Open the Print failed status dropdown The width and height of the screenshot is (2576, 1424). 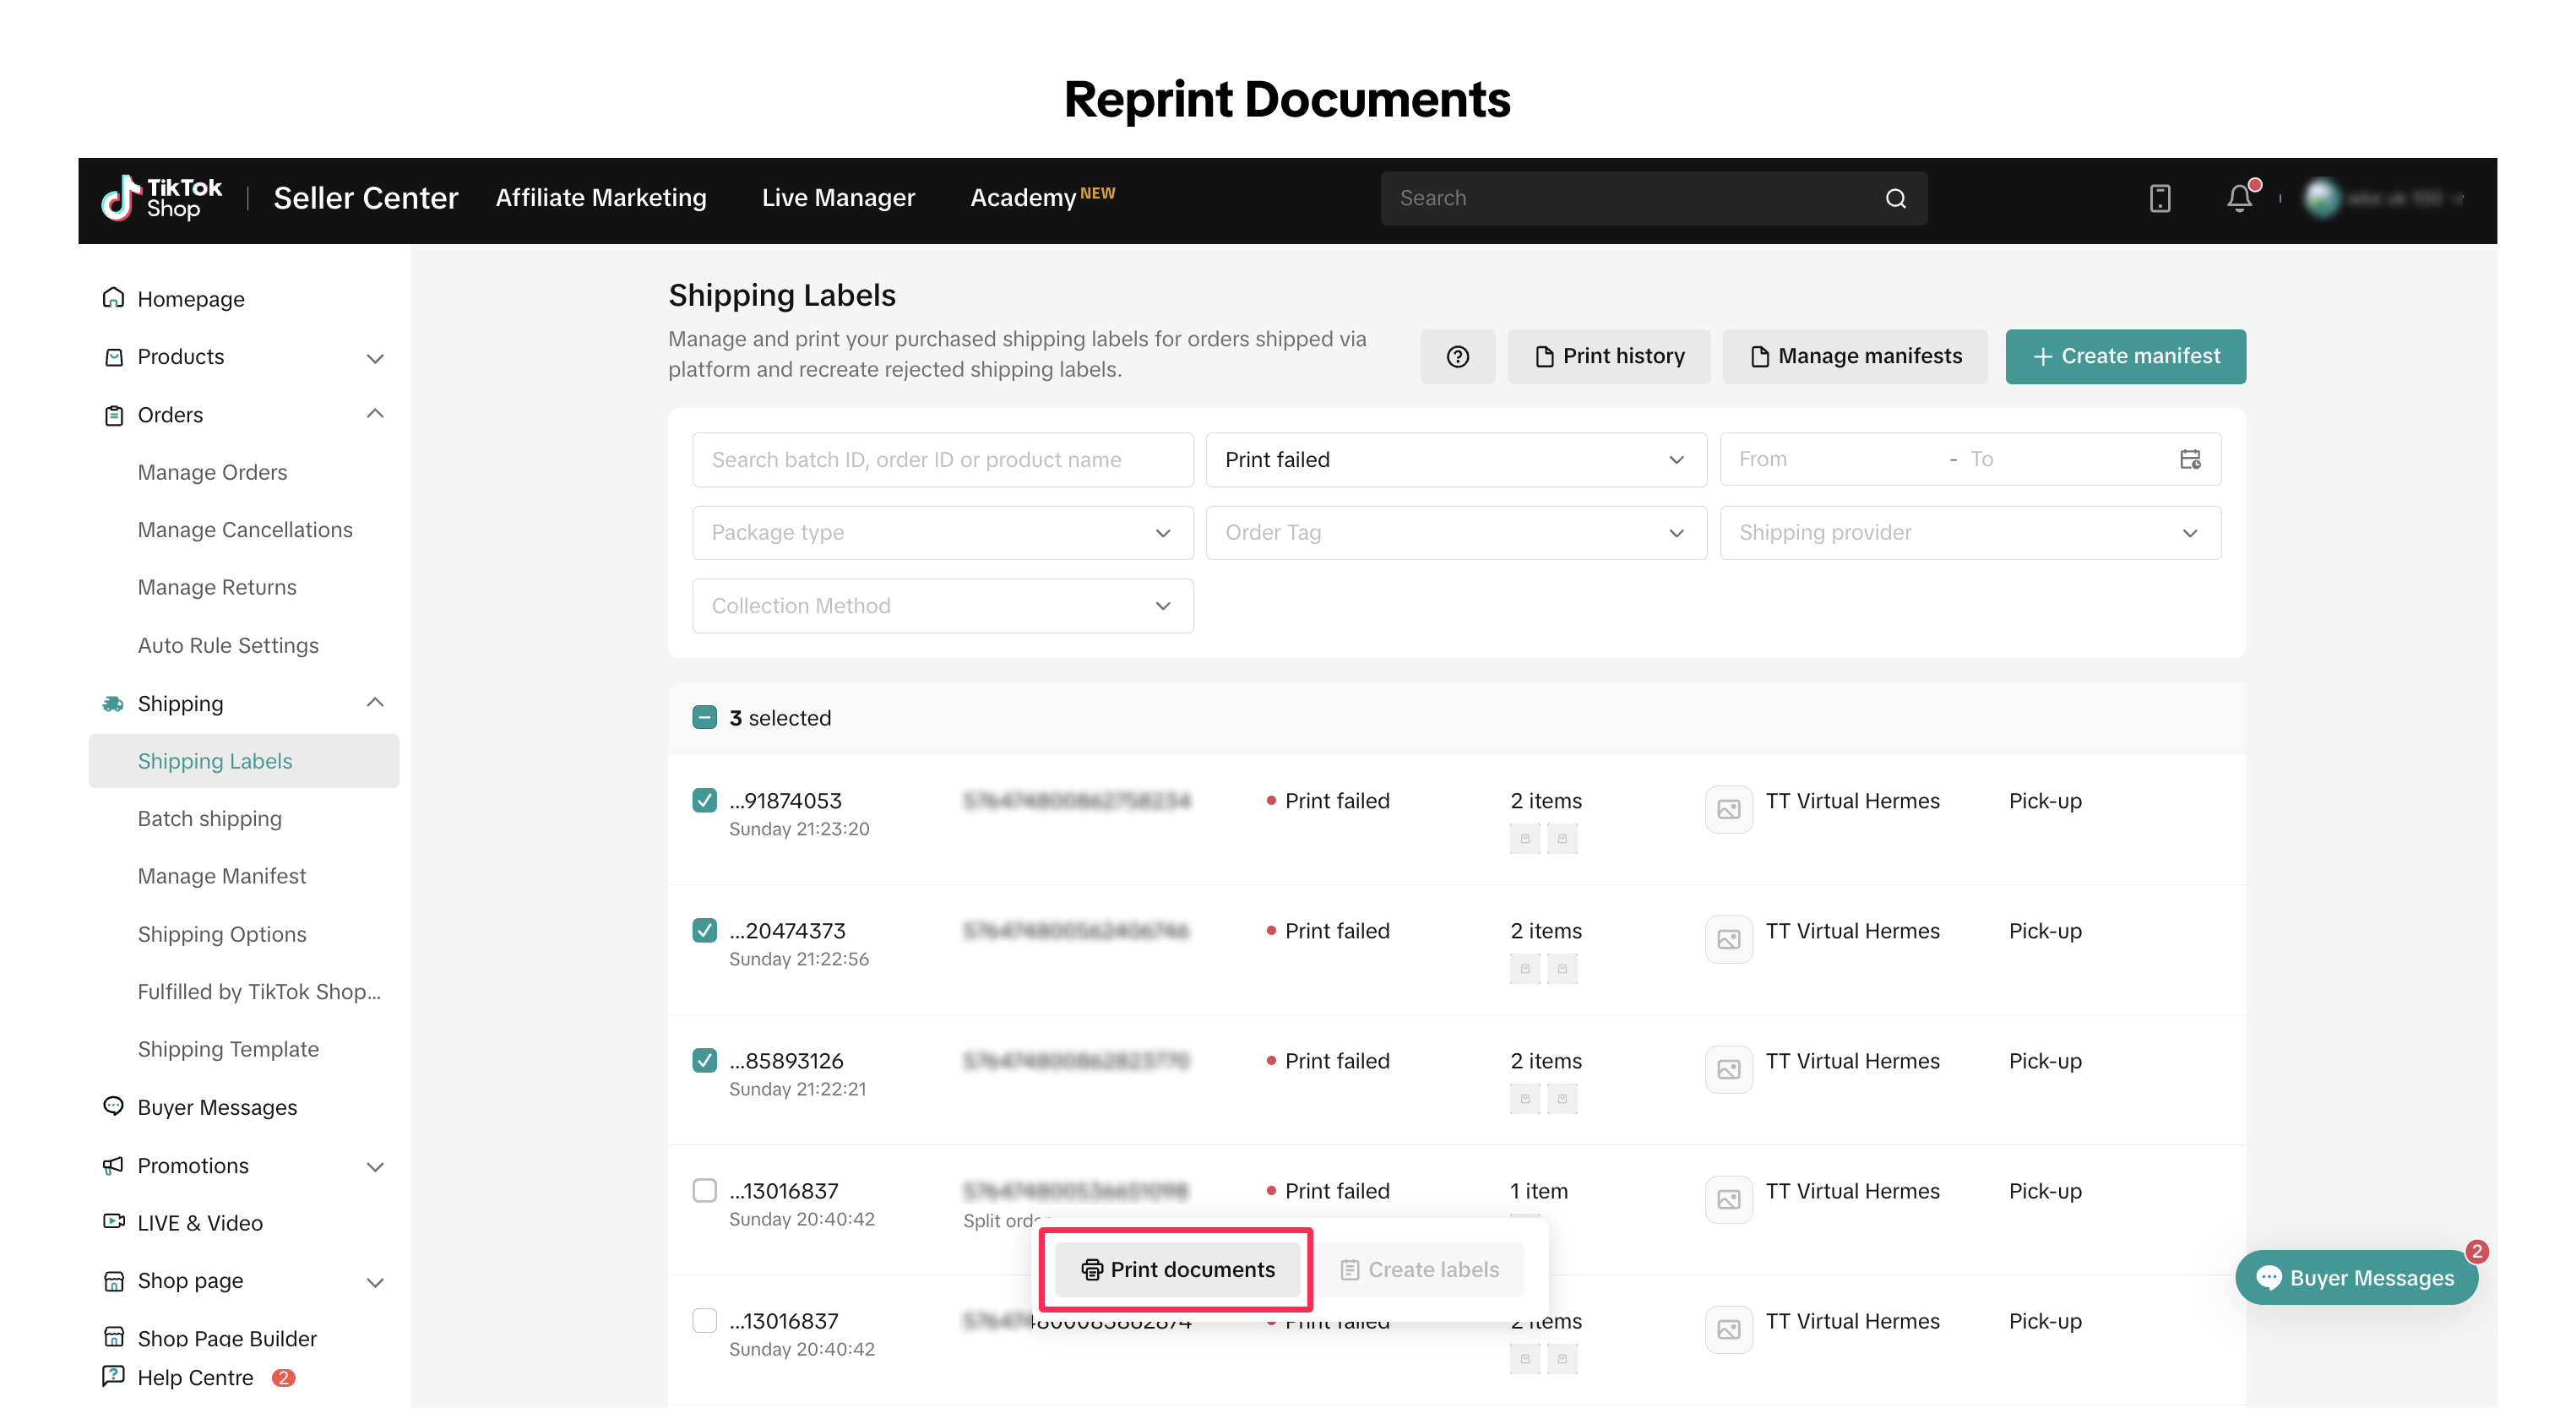[1455, 459]
